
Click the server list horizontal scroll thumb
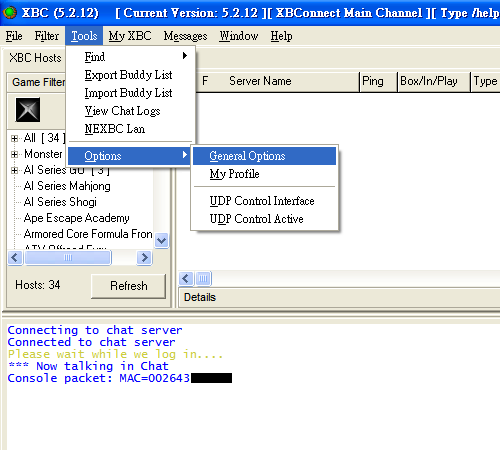coord(203,279)
